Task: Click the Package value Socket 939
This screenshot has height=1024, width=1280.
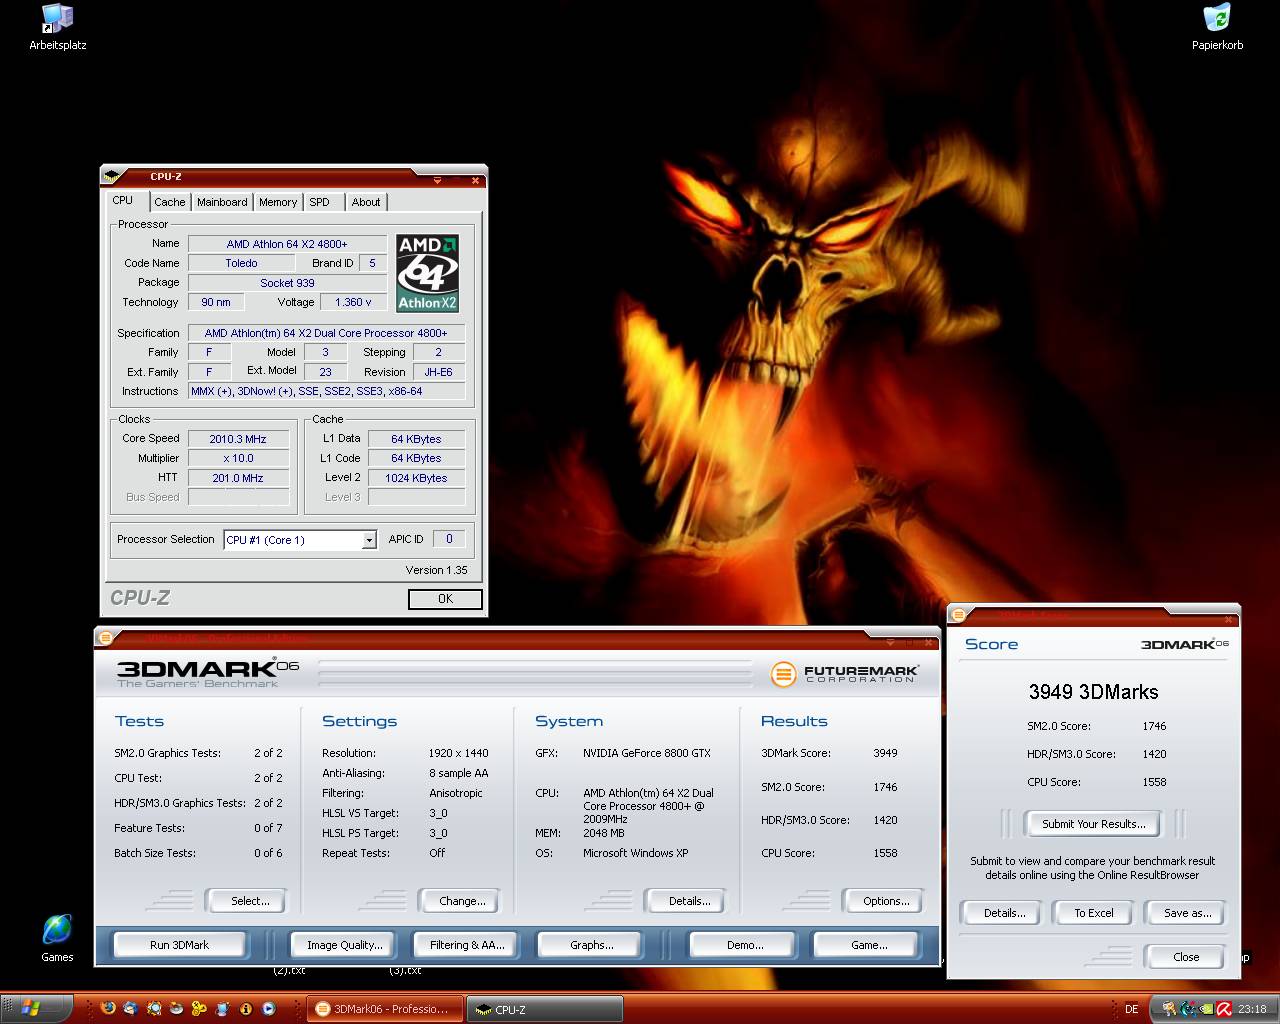Action: click(287, 283)
